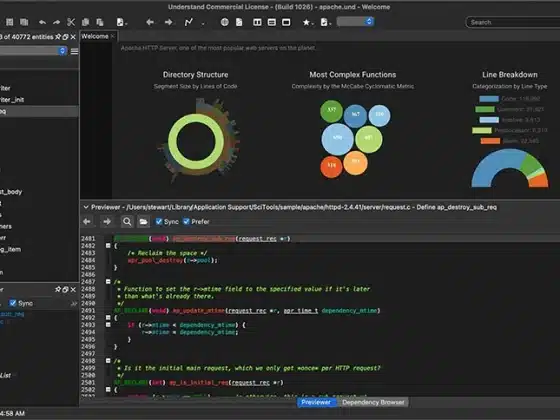Navigate forward with the main toolbar right arrow
Image resolution: width=560 pixels, height=420 pixels.
point(168,22)
